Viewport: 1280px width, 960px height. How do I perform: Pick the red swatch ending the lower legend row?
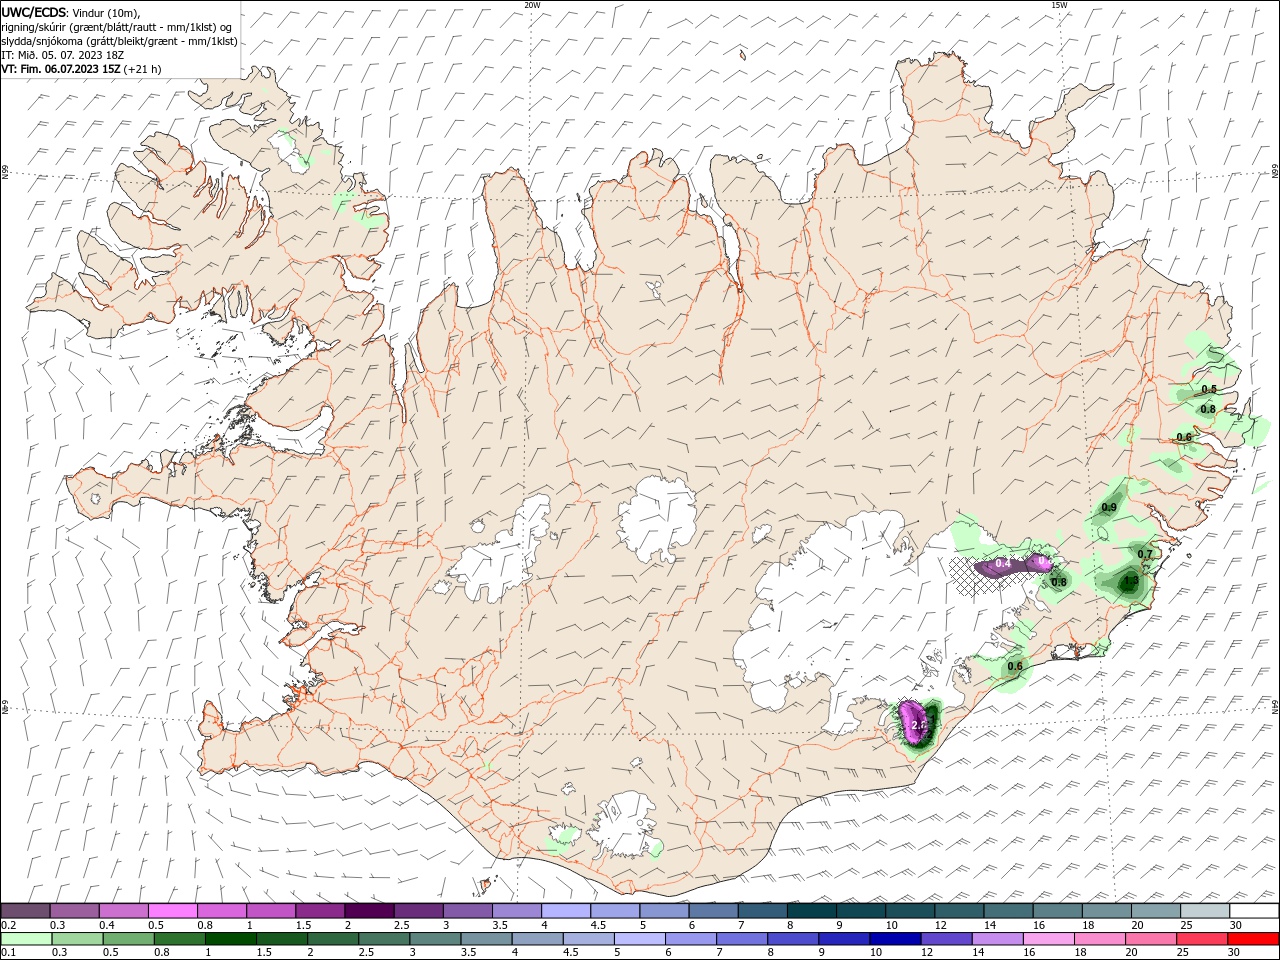[x=1254, y=939]
